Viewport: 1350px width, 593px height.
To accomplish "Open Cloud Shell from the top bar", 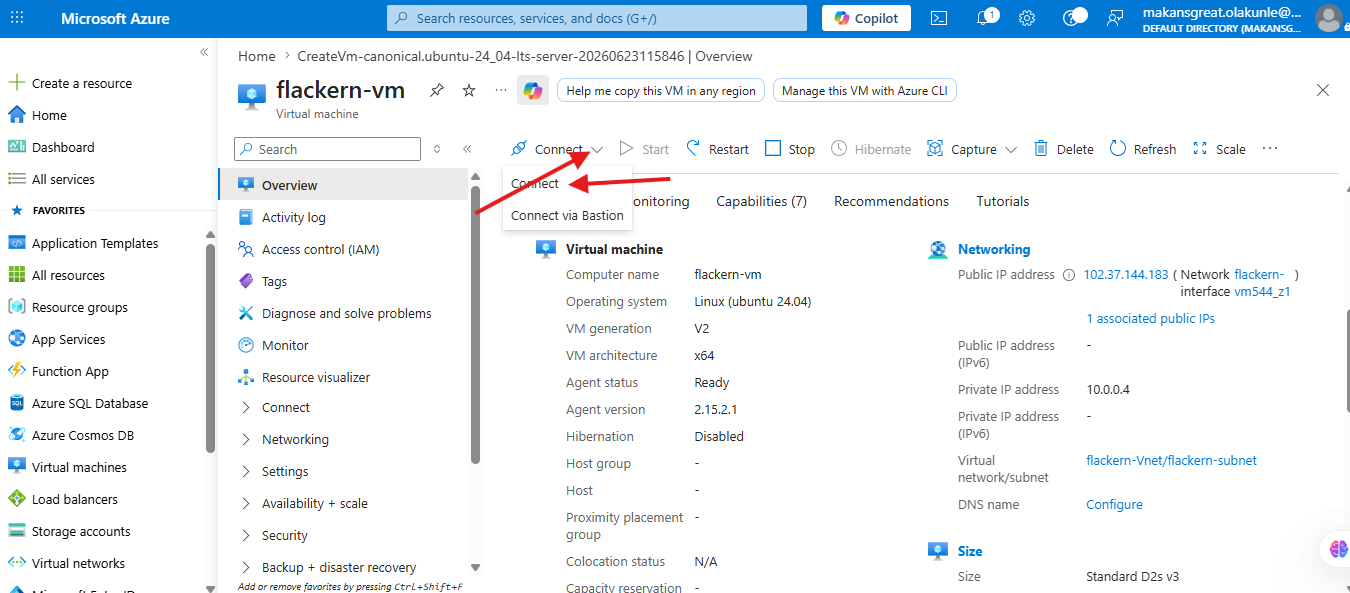I will click(x=939, y=18).
